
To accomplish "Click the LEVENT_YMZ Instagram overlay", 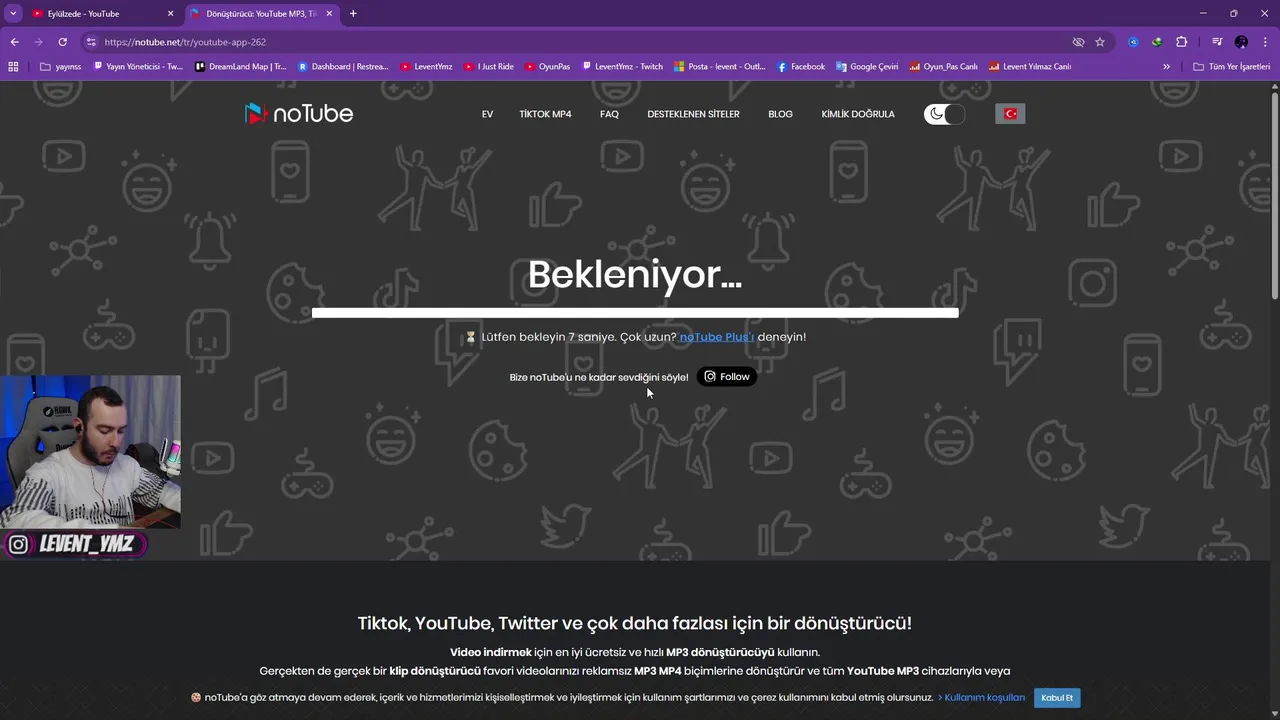I will (74, 545).
